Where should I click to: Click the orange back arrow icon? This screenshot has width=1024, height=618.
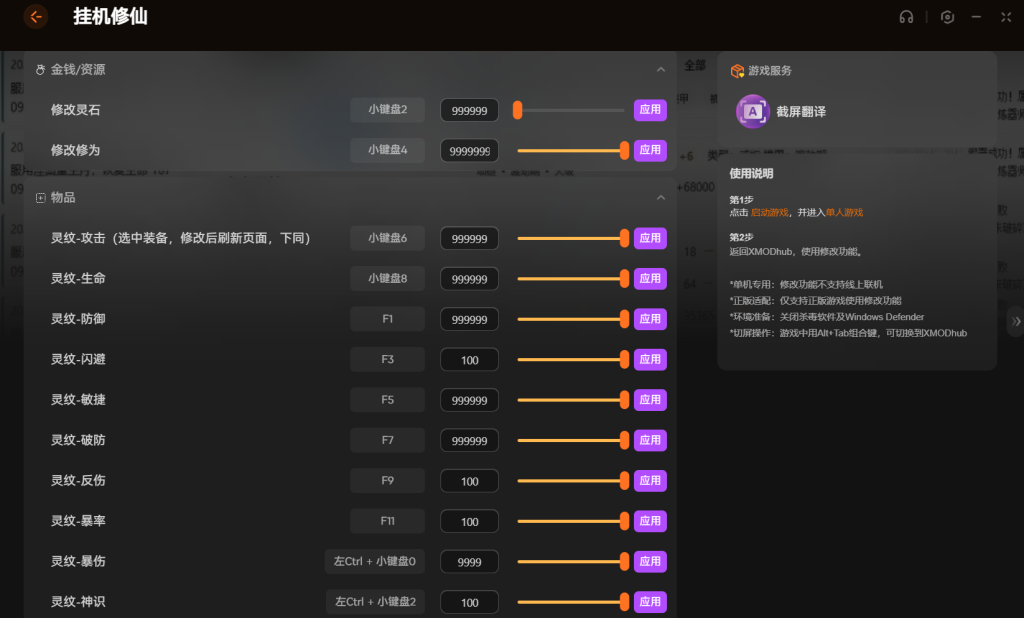[x=36, y=17]
